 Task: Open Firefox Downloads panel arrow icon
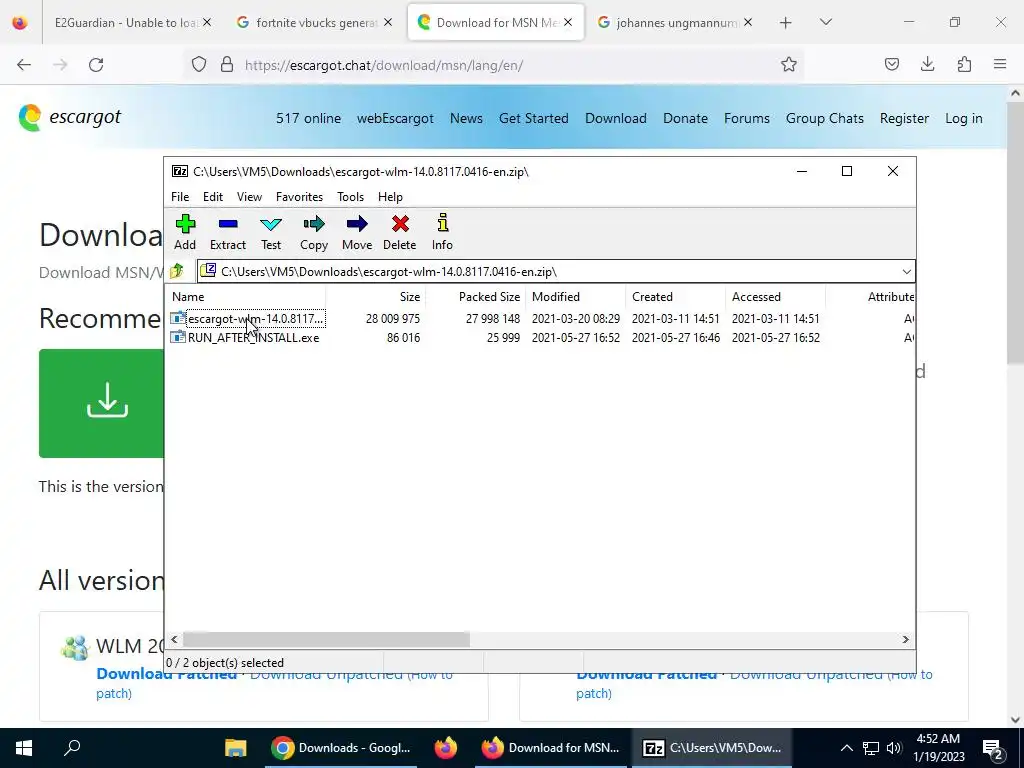pos(927,64)
